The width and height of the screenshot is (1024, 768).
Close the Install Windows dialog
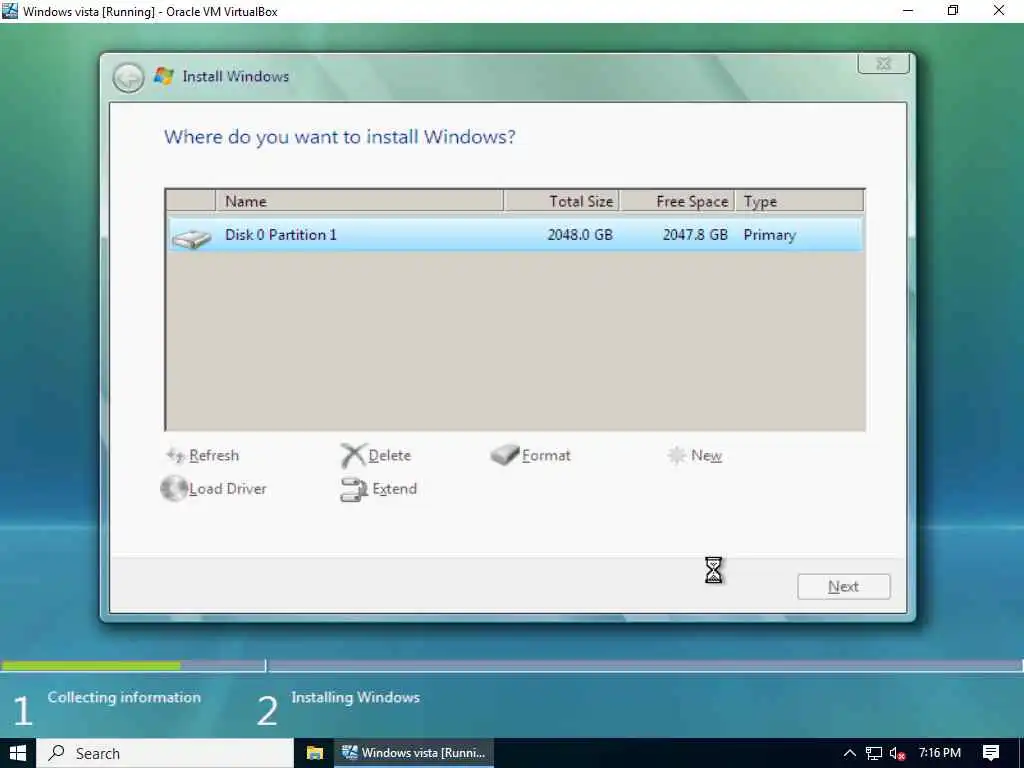tap(883, 63)
